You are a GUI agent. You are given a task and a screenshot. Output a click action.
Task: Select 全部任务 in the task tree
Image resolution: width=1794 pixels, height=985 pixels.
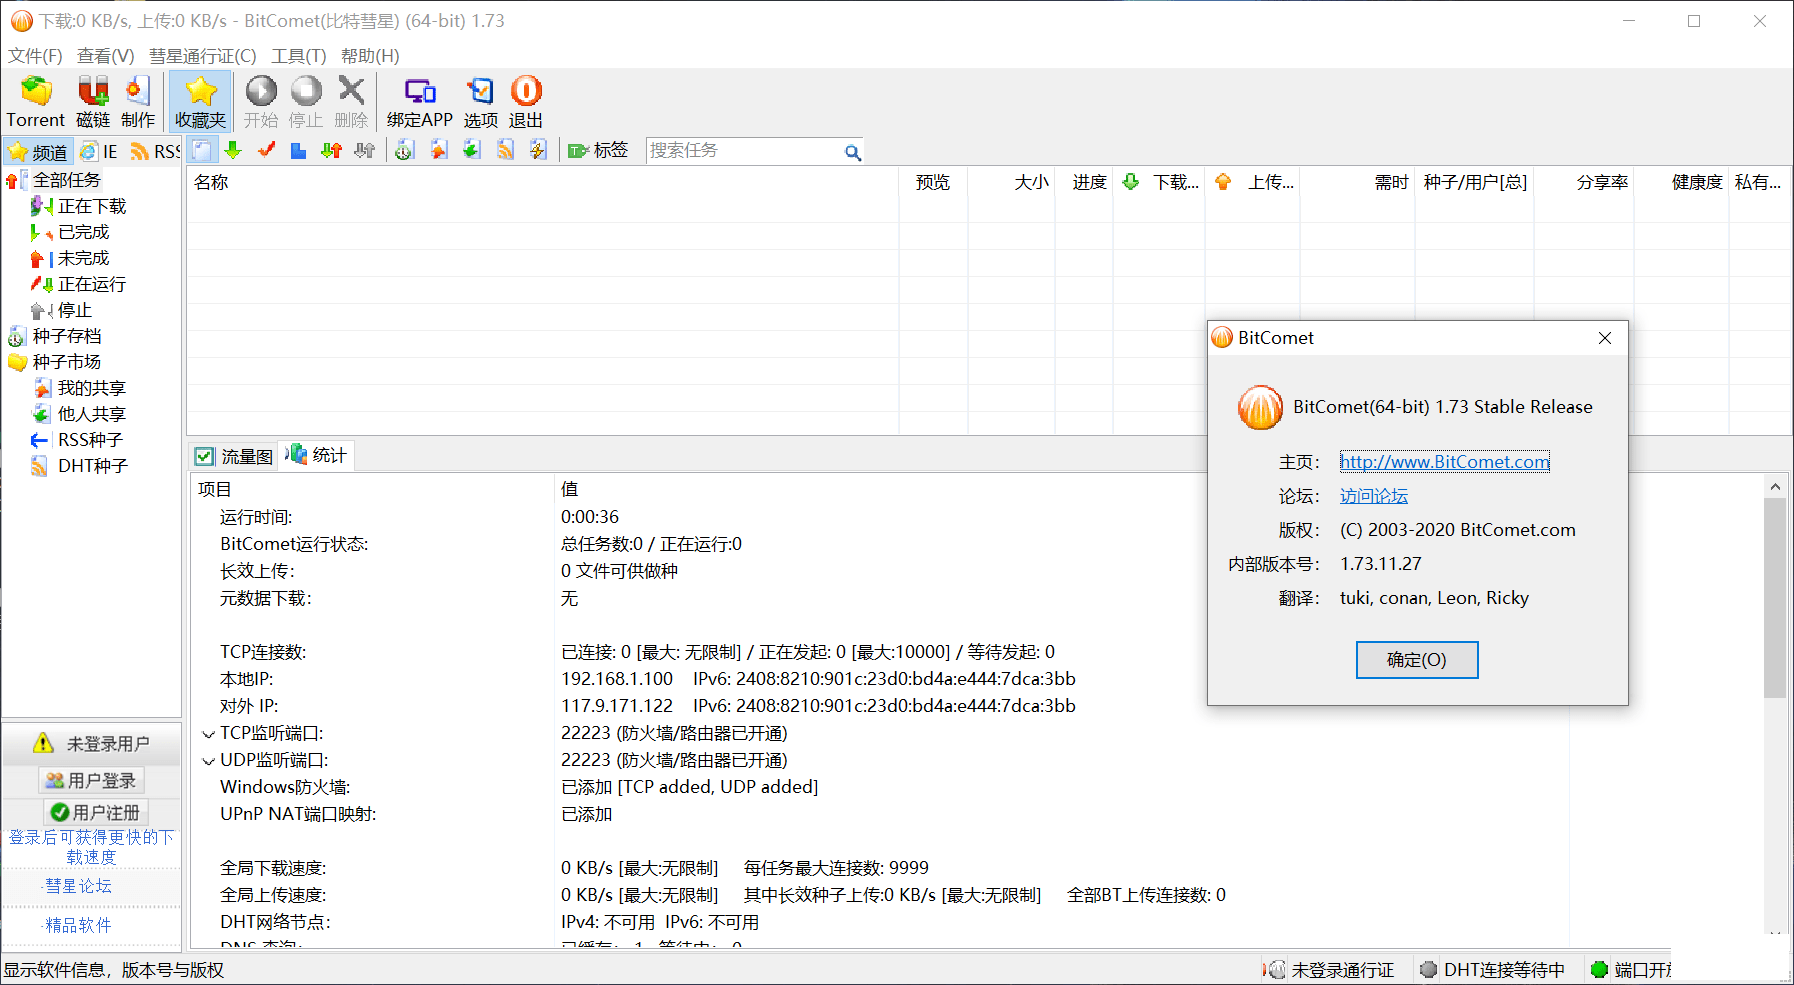pos(66,180)
